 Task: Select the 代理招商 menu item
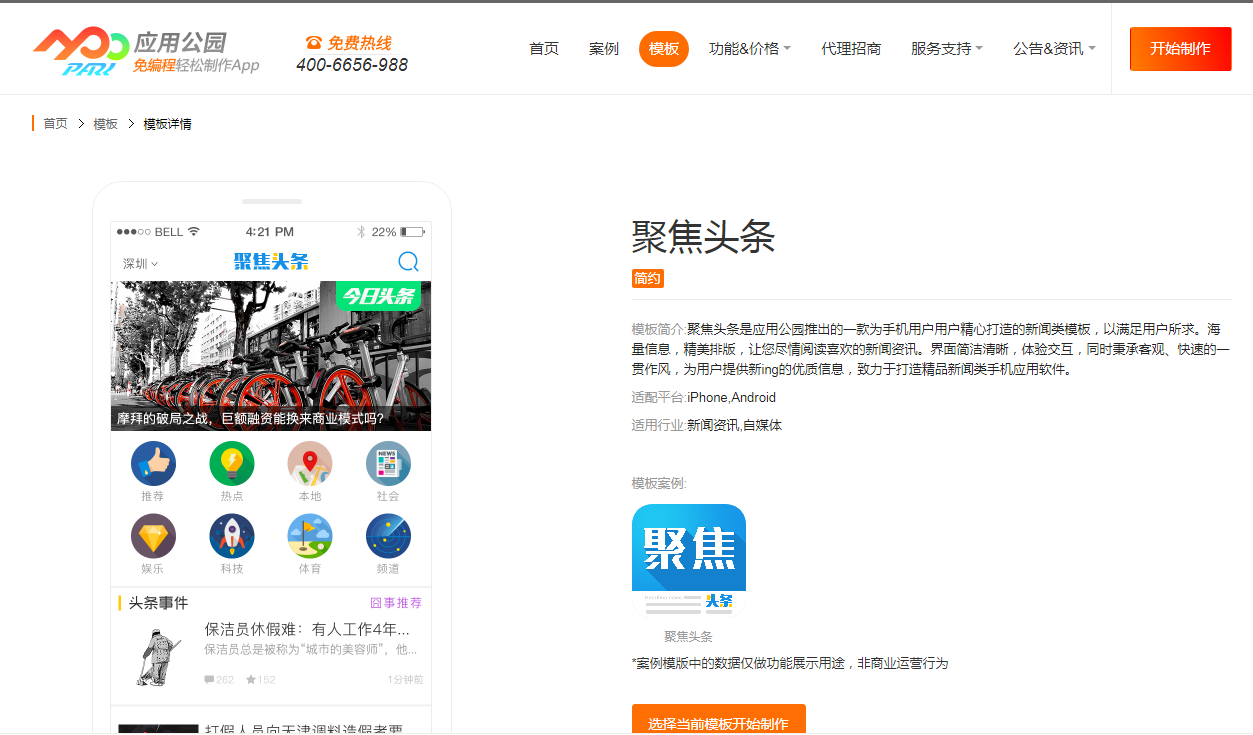point(851,48)
